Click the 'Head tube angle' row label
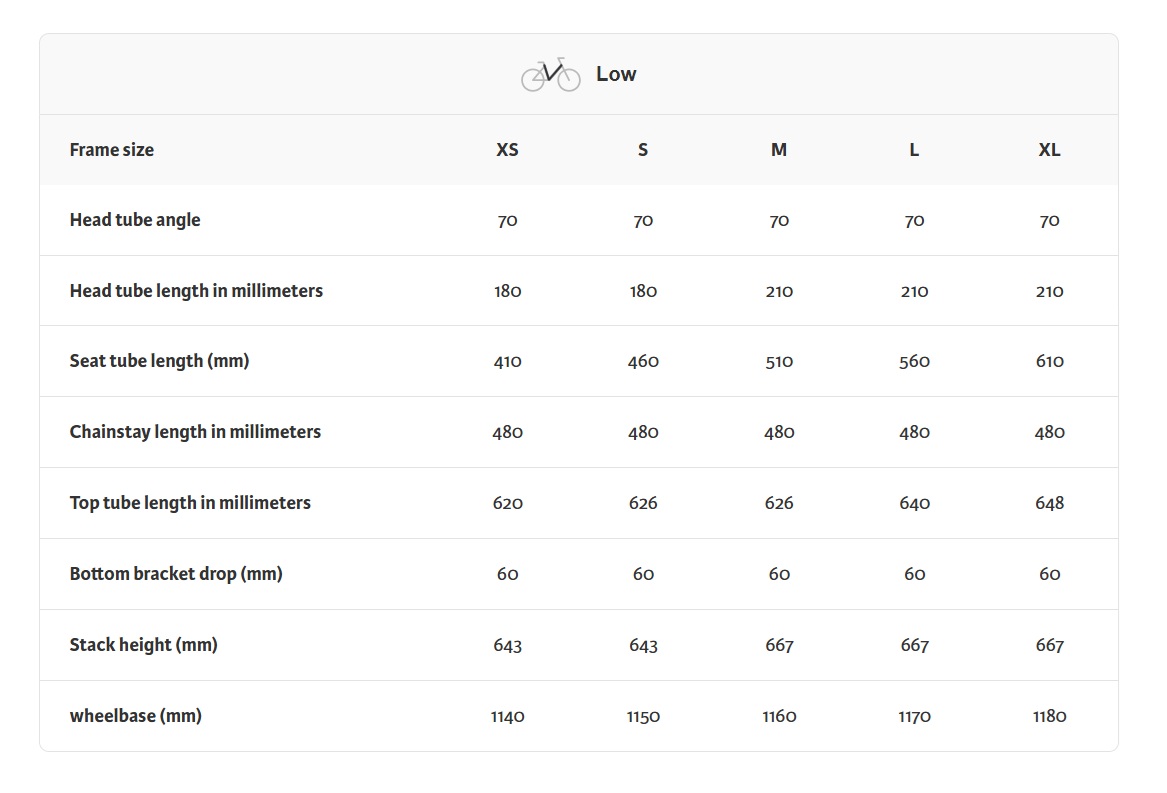 135,220
